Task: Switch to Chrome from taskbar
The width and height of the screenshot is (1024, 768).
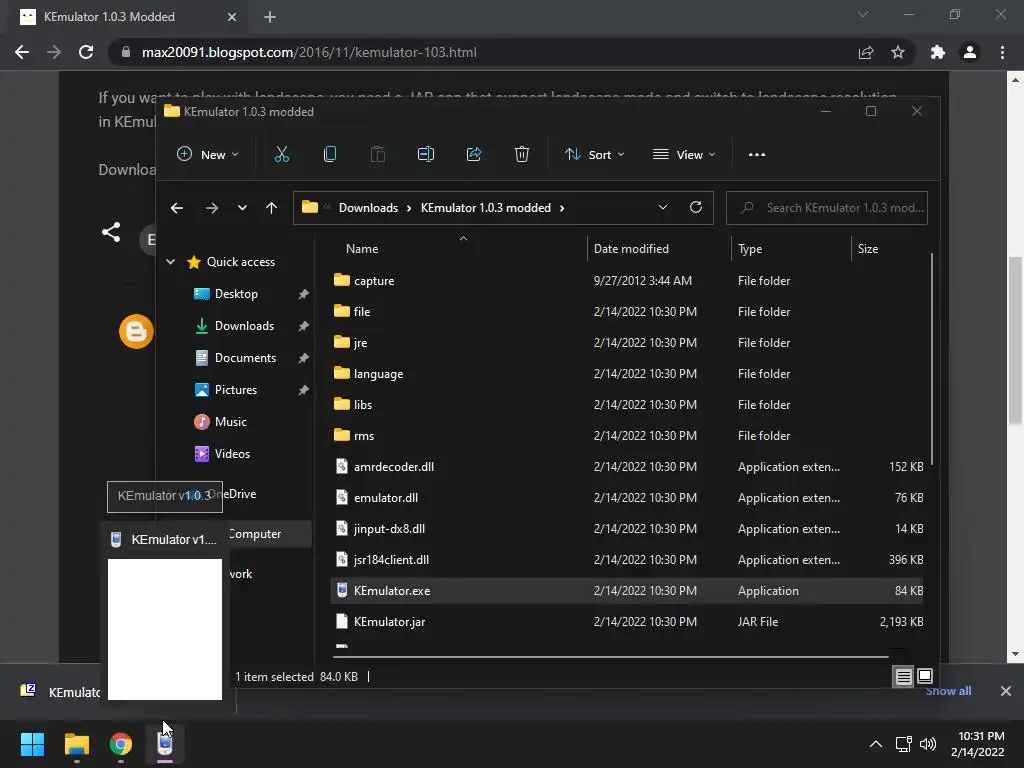Action: point(121,744)
